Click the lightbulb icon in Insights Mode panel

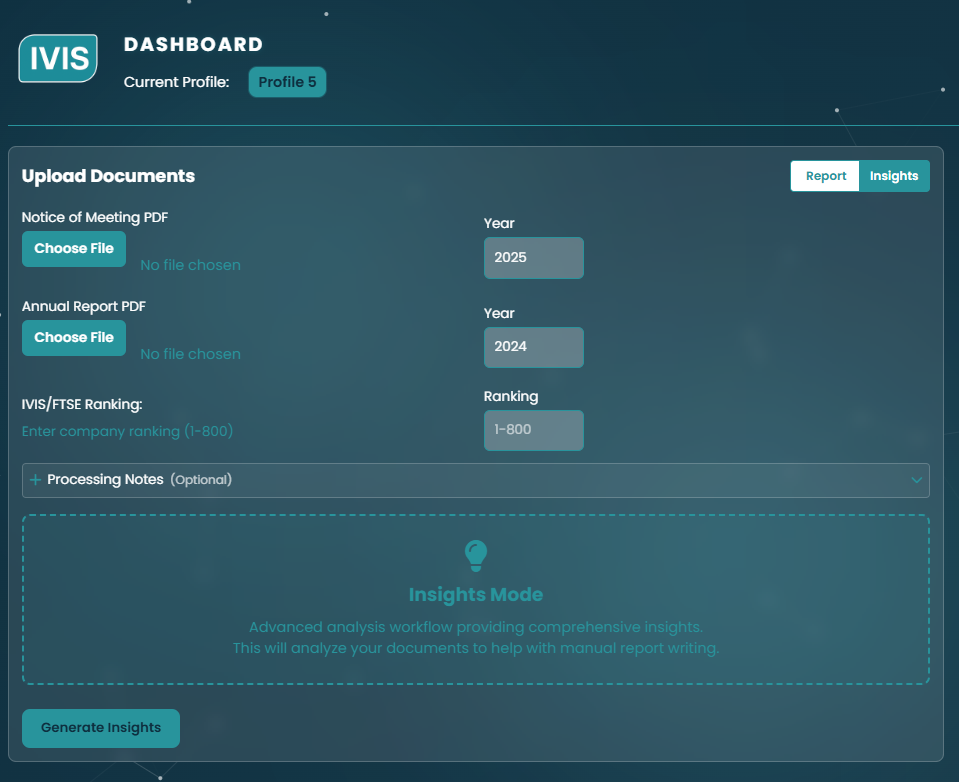click(x=475, y=556)
